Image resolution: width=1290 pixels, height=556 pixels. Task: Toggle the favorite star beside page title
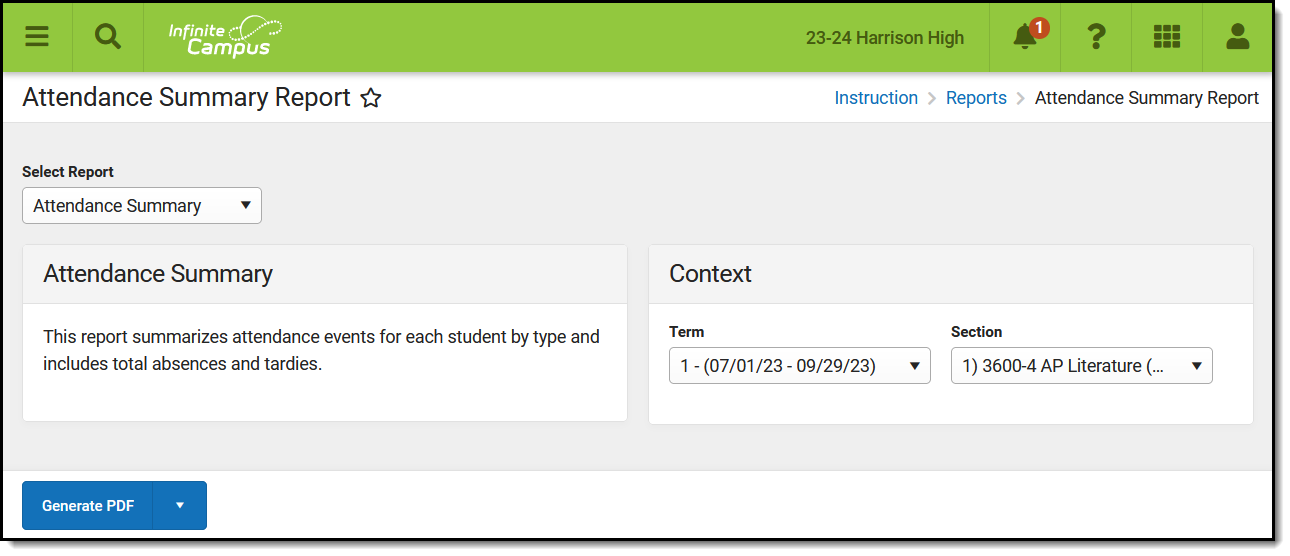click(371, 98)
